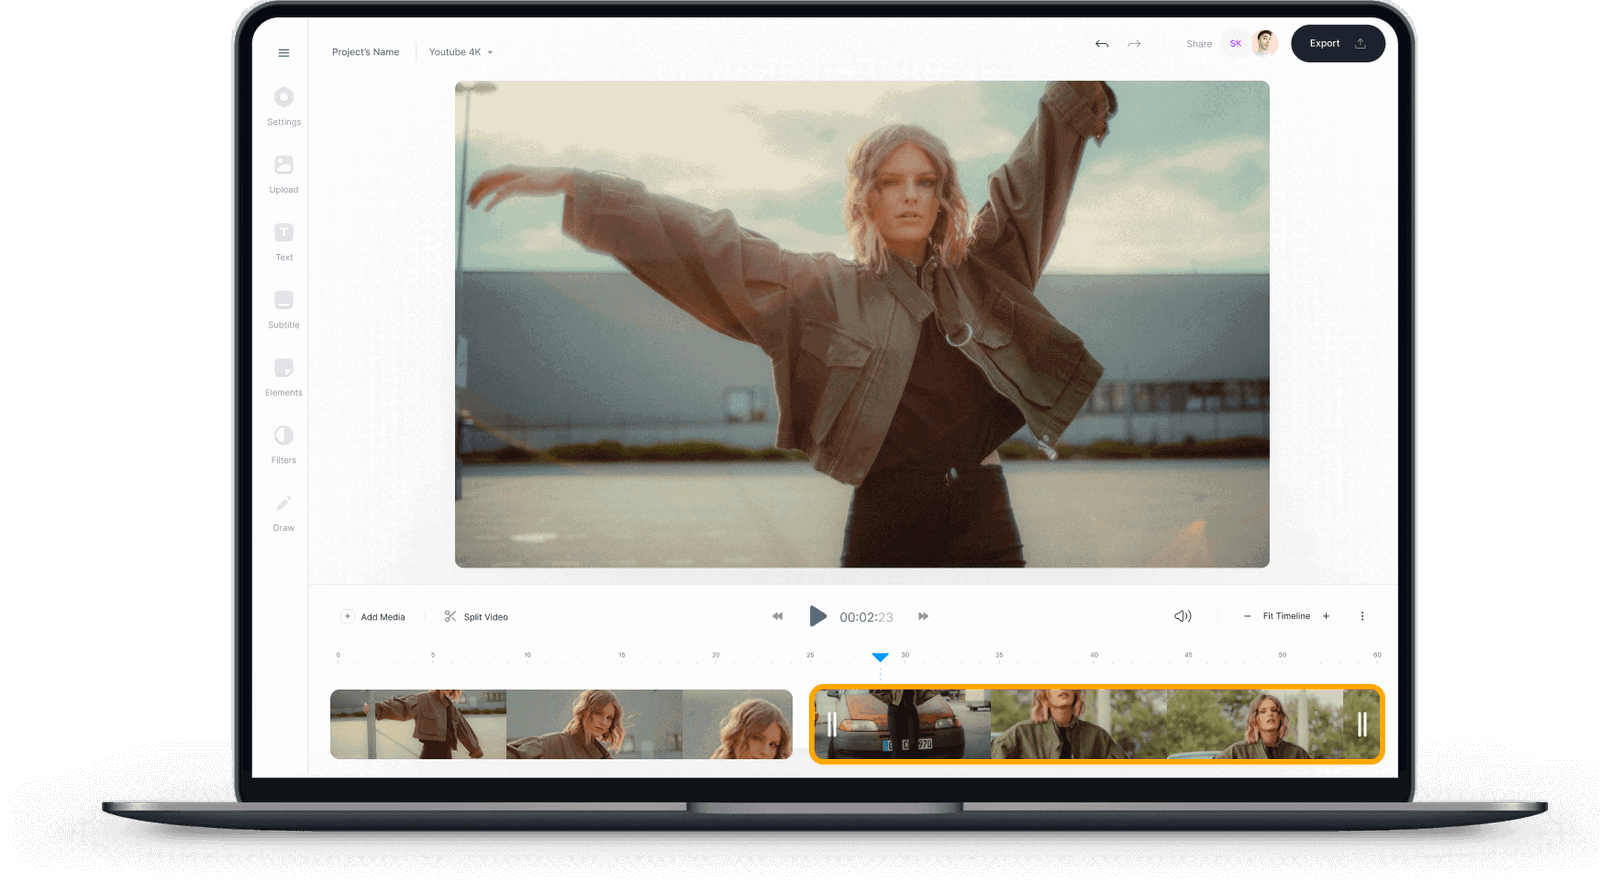This screenshot has height=883, width=1600.
Task: Click Fit Timeline
Action: click(x=1286, y=616)
